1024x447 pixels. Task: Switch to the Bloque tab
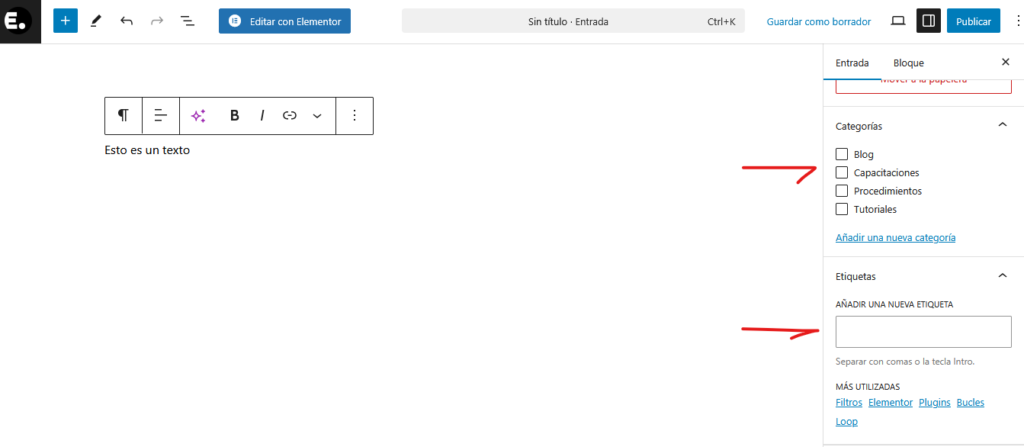[908, 62]
